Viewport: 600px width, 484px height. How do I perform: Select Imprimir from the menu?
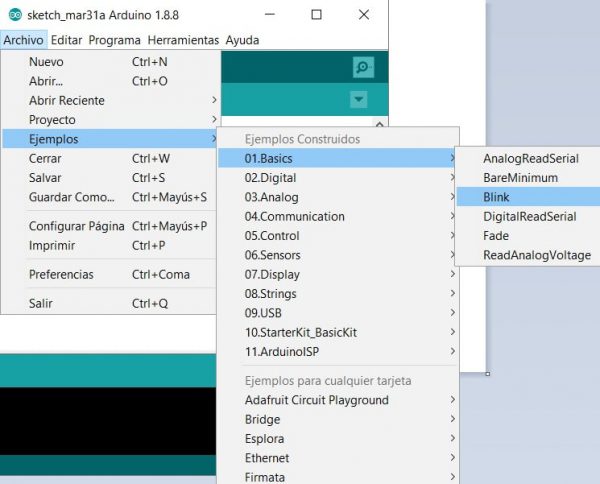[111, 245]
